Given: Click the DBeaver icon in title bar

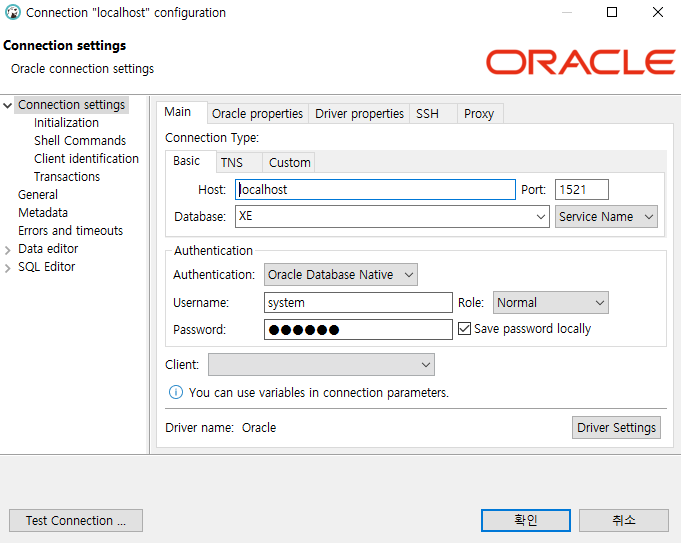Looking at the screenshot, I should click(13, 12).
